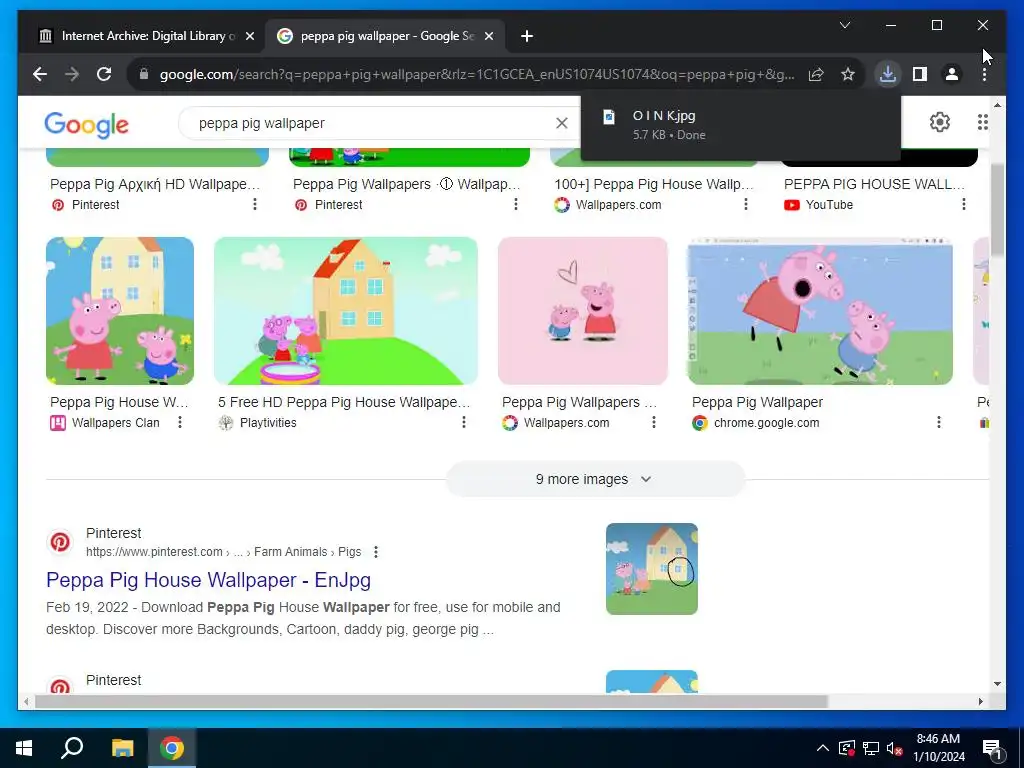Open more options for chrome.google.com result
1024x768 pixels.
point(938,423)
